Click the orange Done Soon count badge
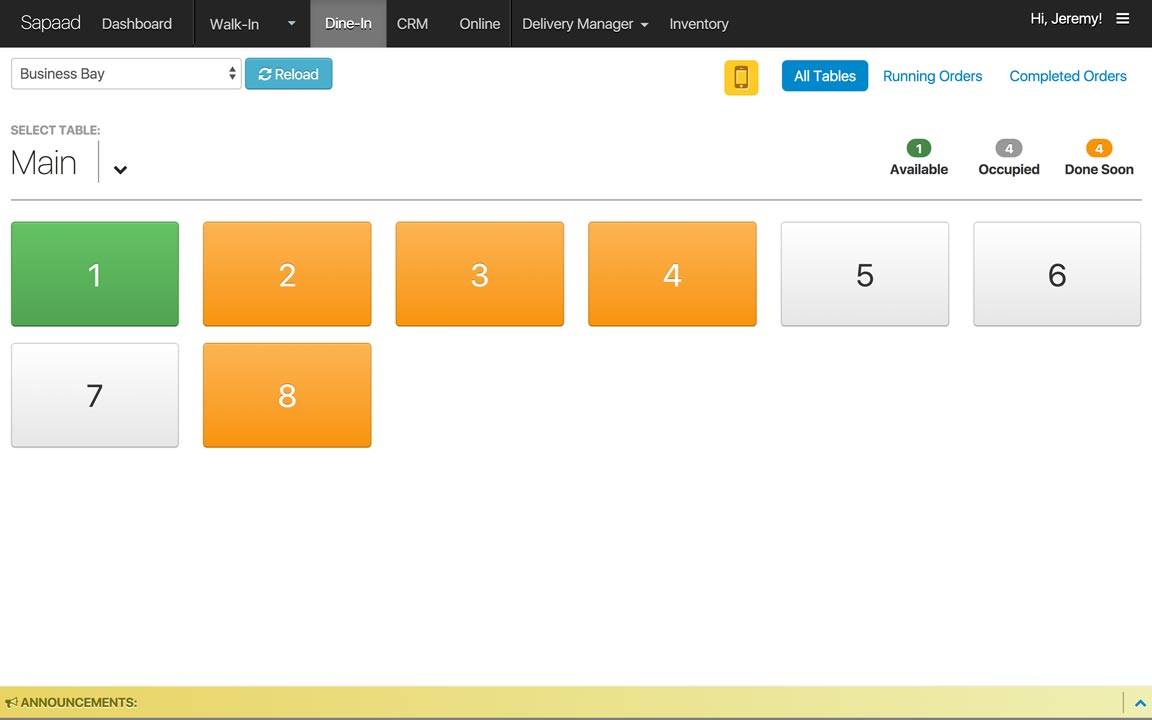This screenshot has height=720, width=1152. tap(1098, 149)
